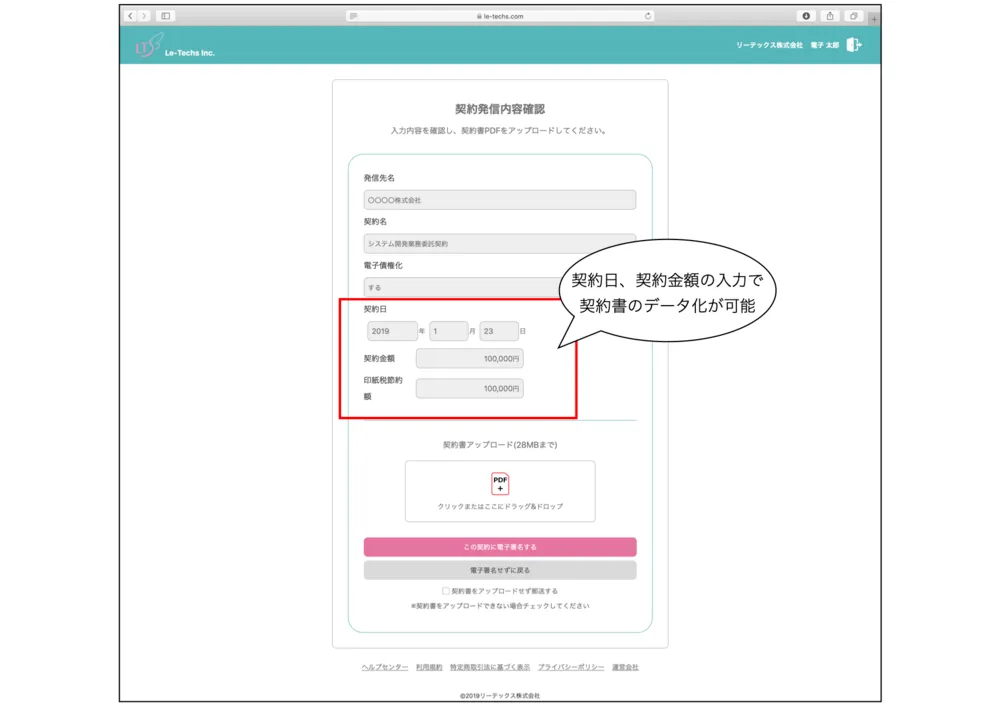1000x707 pixels.
Task: Click the リーテックス株式会社 company name in header
Action: (x=769, y=45)
